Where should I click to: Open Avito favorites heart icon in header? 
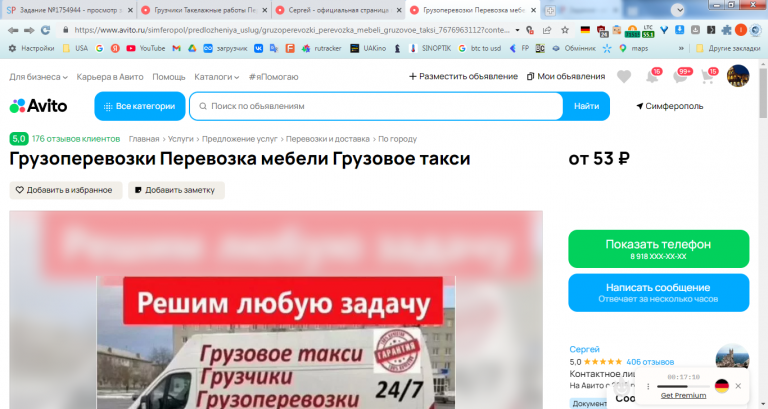coord(624,76)
